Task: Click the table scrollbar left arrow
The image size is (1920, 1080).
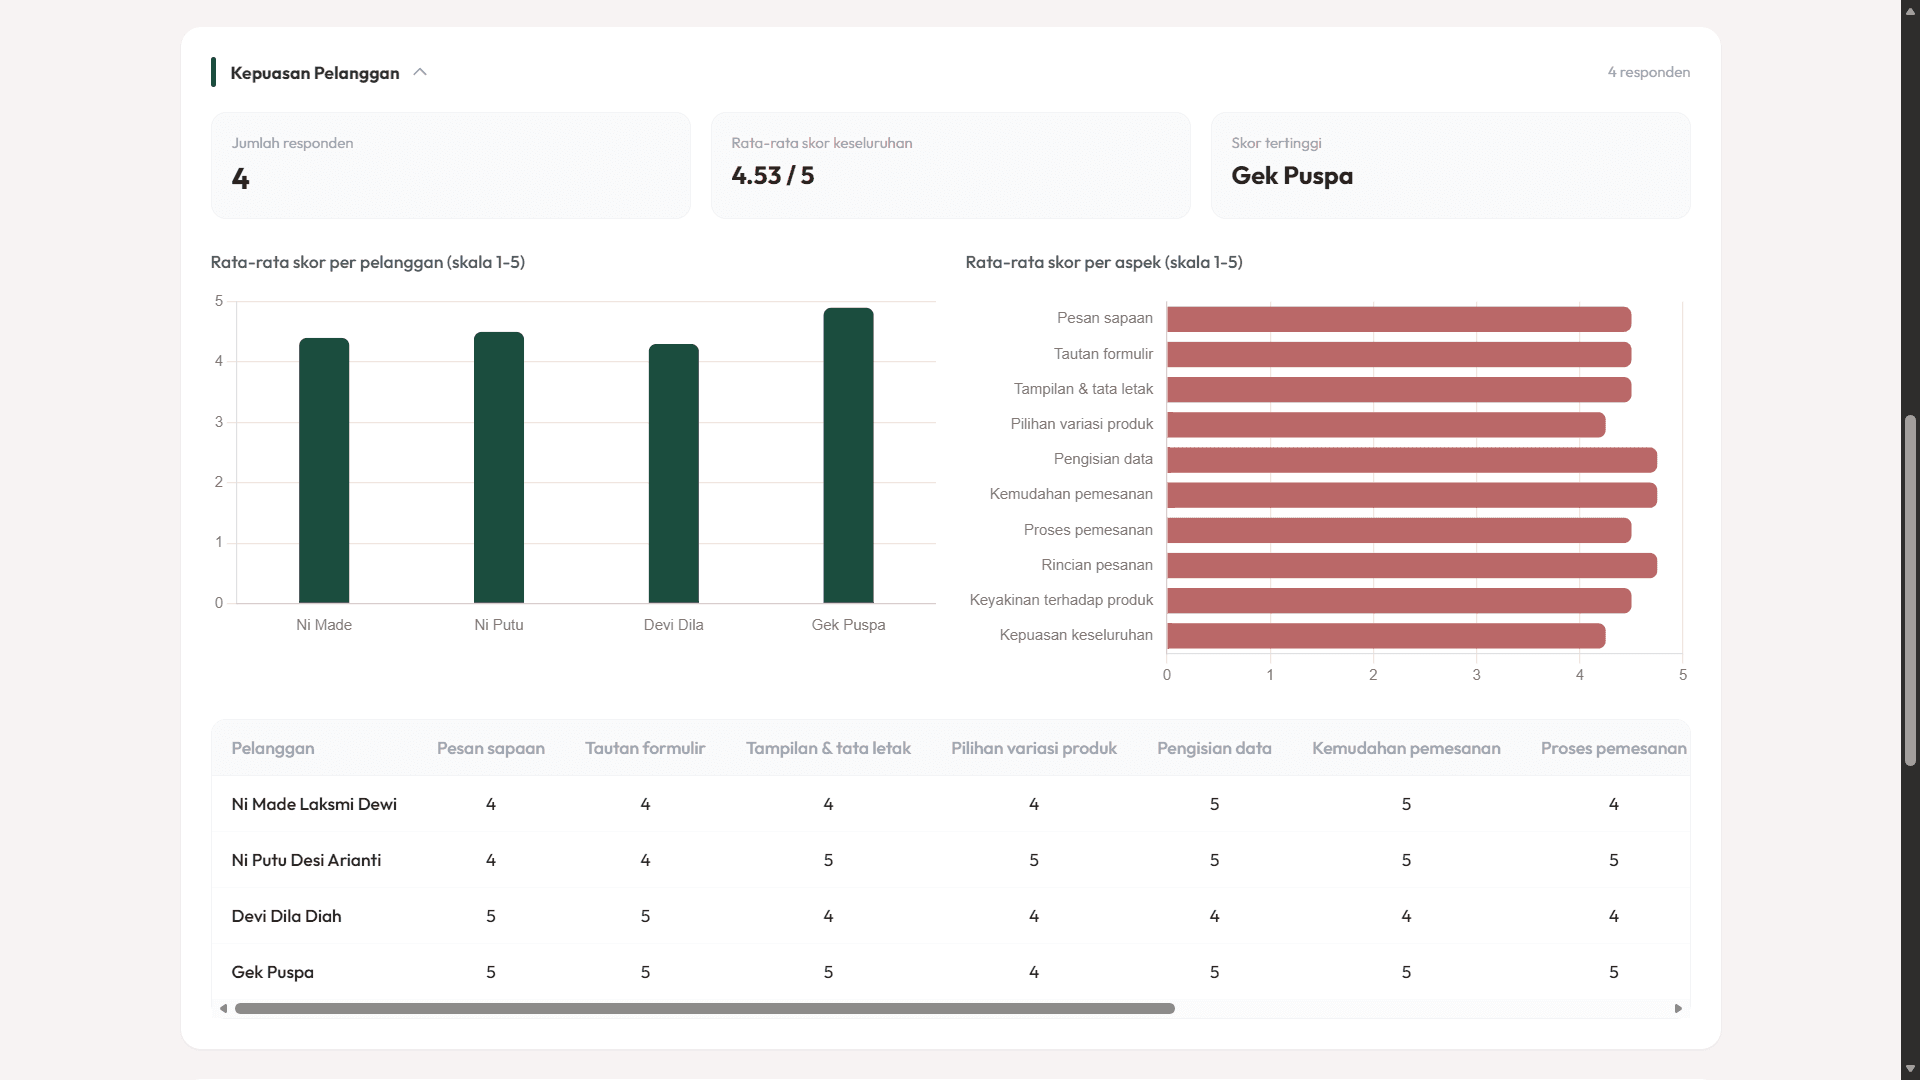Action: 223,1008
